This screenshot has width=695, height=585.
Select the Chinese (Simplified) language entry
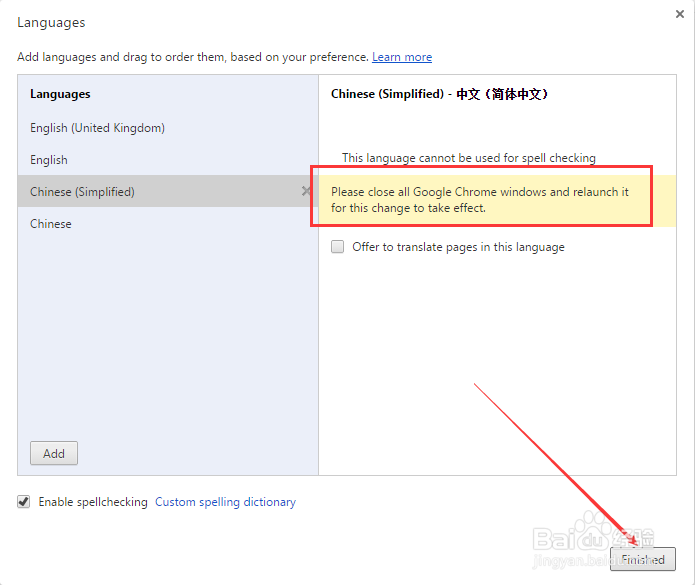click(168, 191)
